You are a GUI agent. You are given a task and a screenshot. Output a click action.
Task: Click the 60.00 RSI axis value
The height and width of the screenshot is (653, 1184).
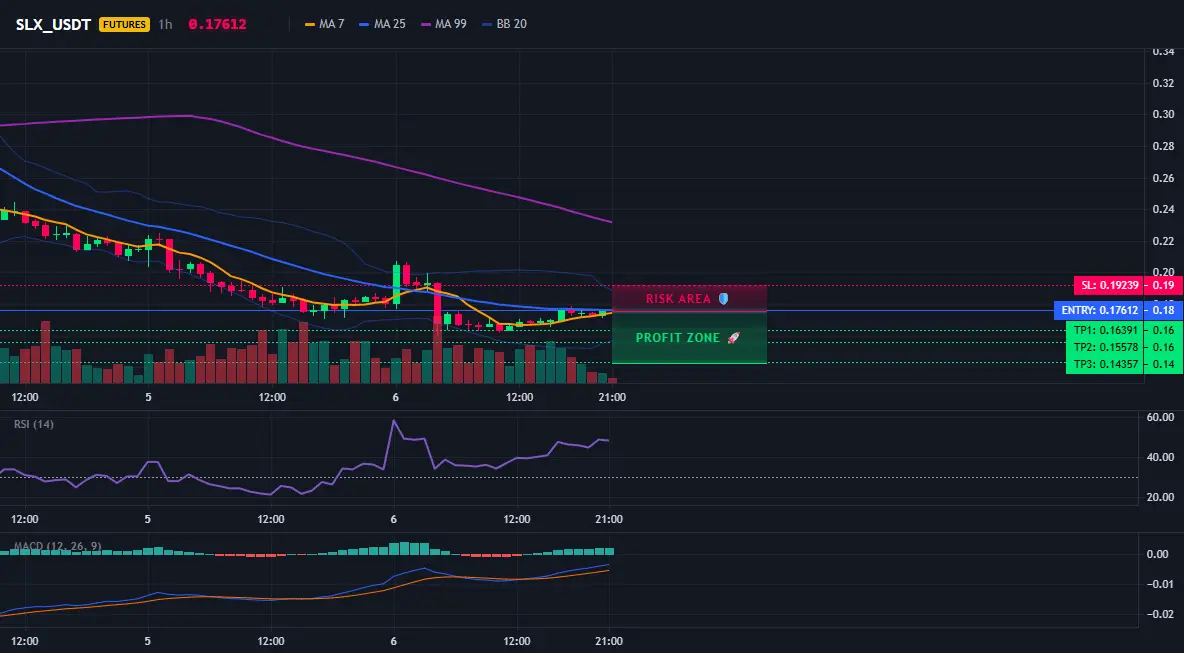pos(1161,417)
